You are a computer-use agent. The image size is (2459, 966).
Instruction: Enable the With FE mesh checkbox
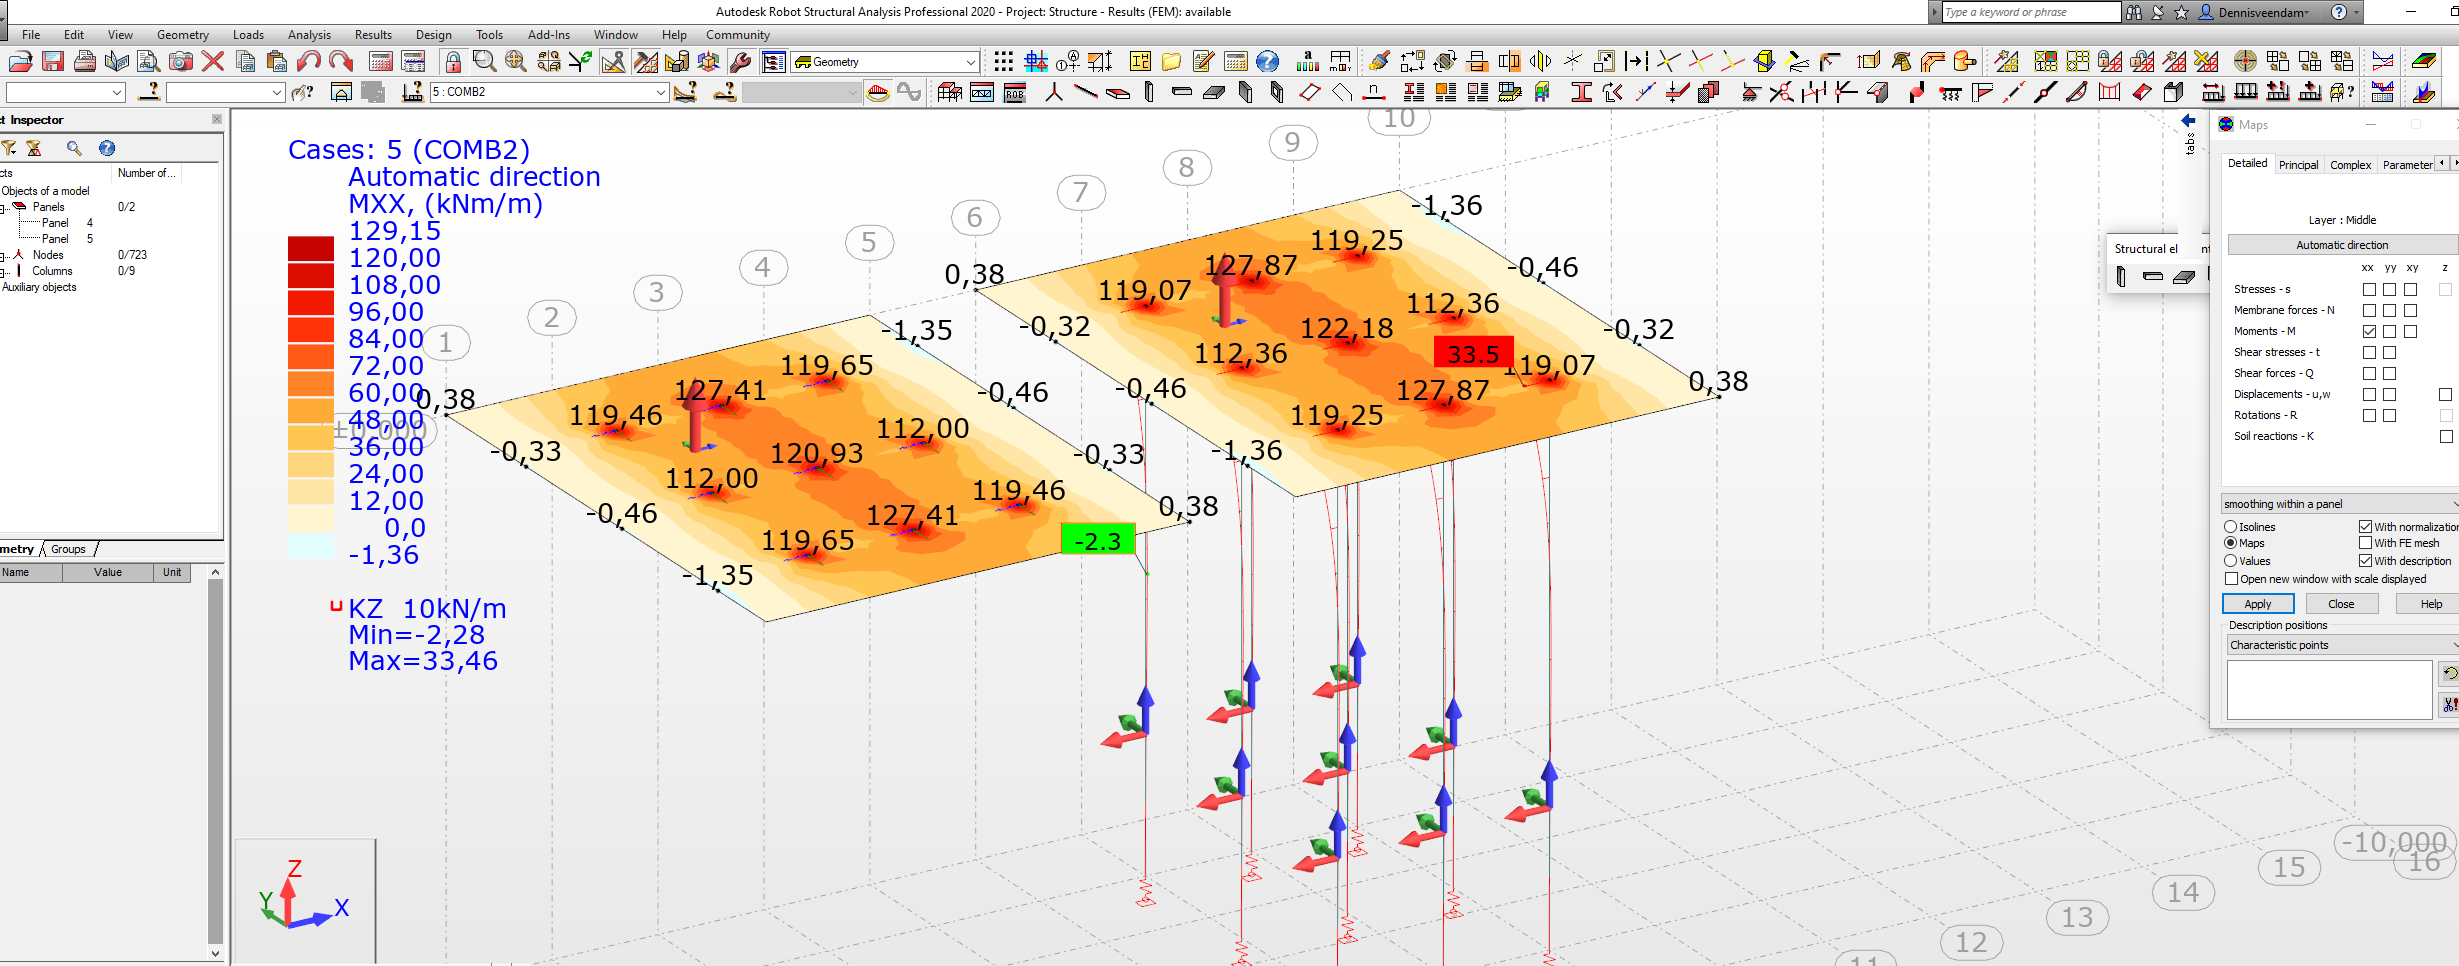click(2366, 543)
